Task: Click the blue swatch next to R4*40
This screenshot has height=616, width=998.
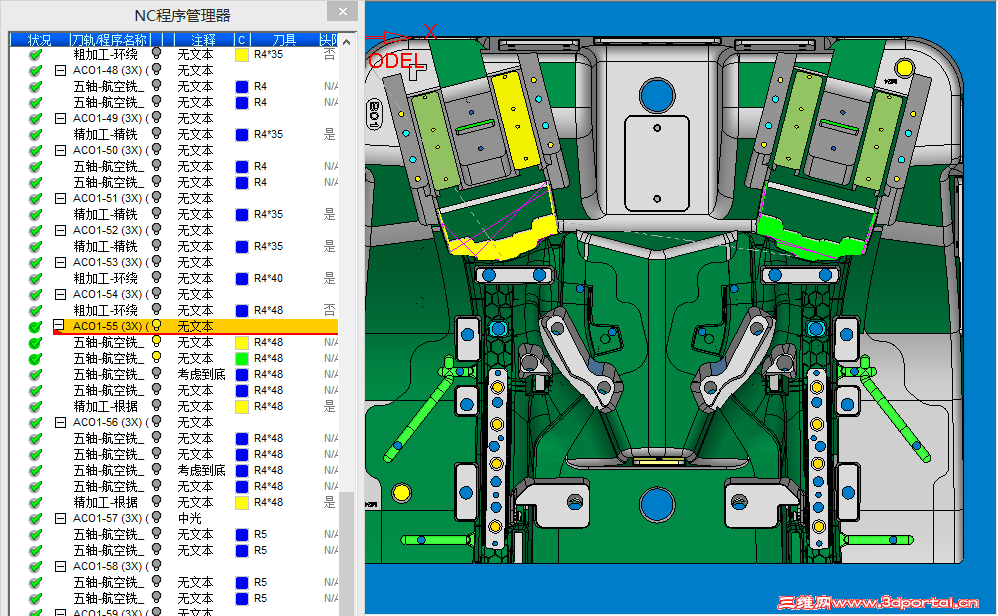Action: pos(242,279)
